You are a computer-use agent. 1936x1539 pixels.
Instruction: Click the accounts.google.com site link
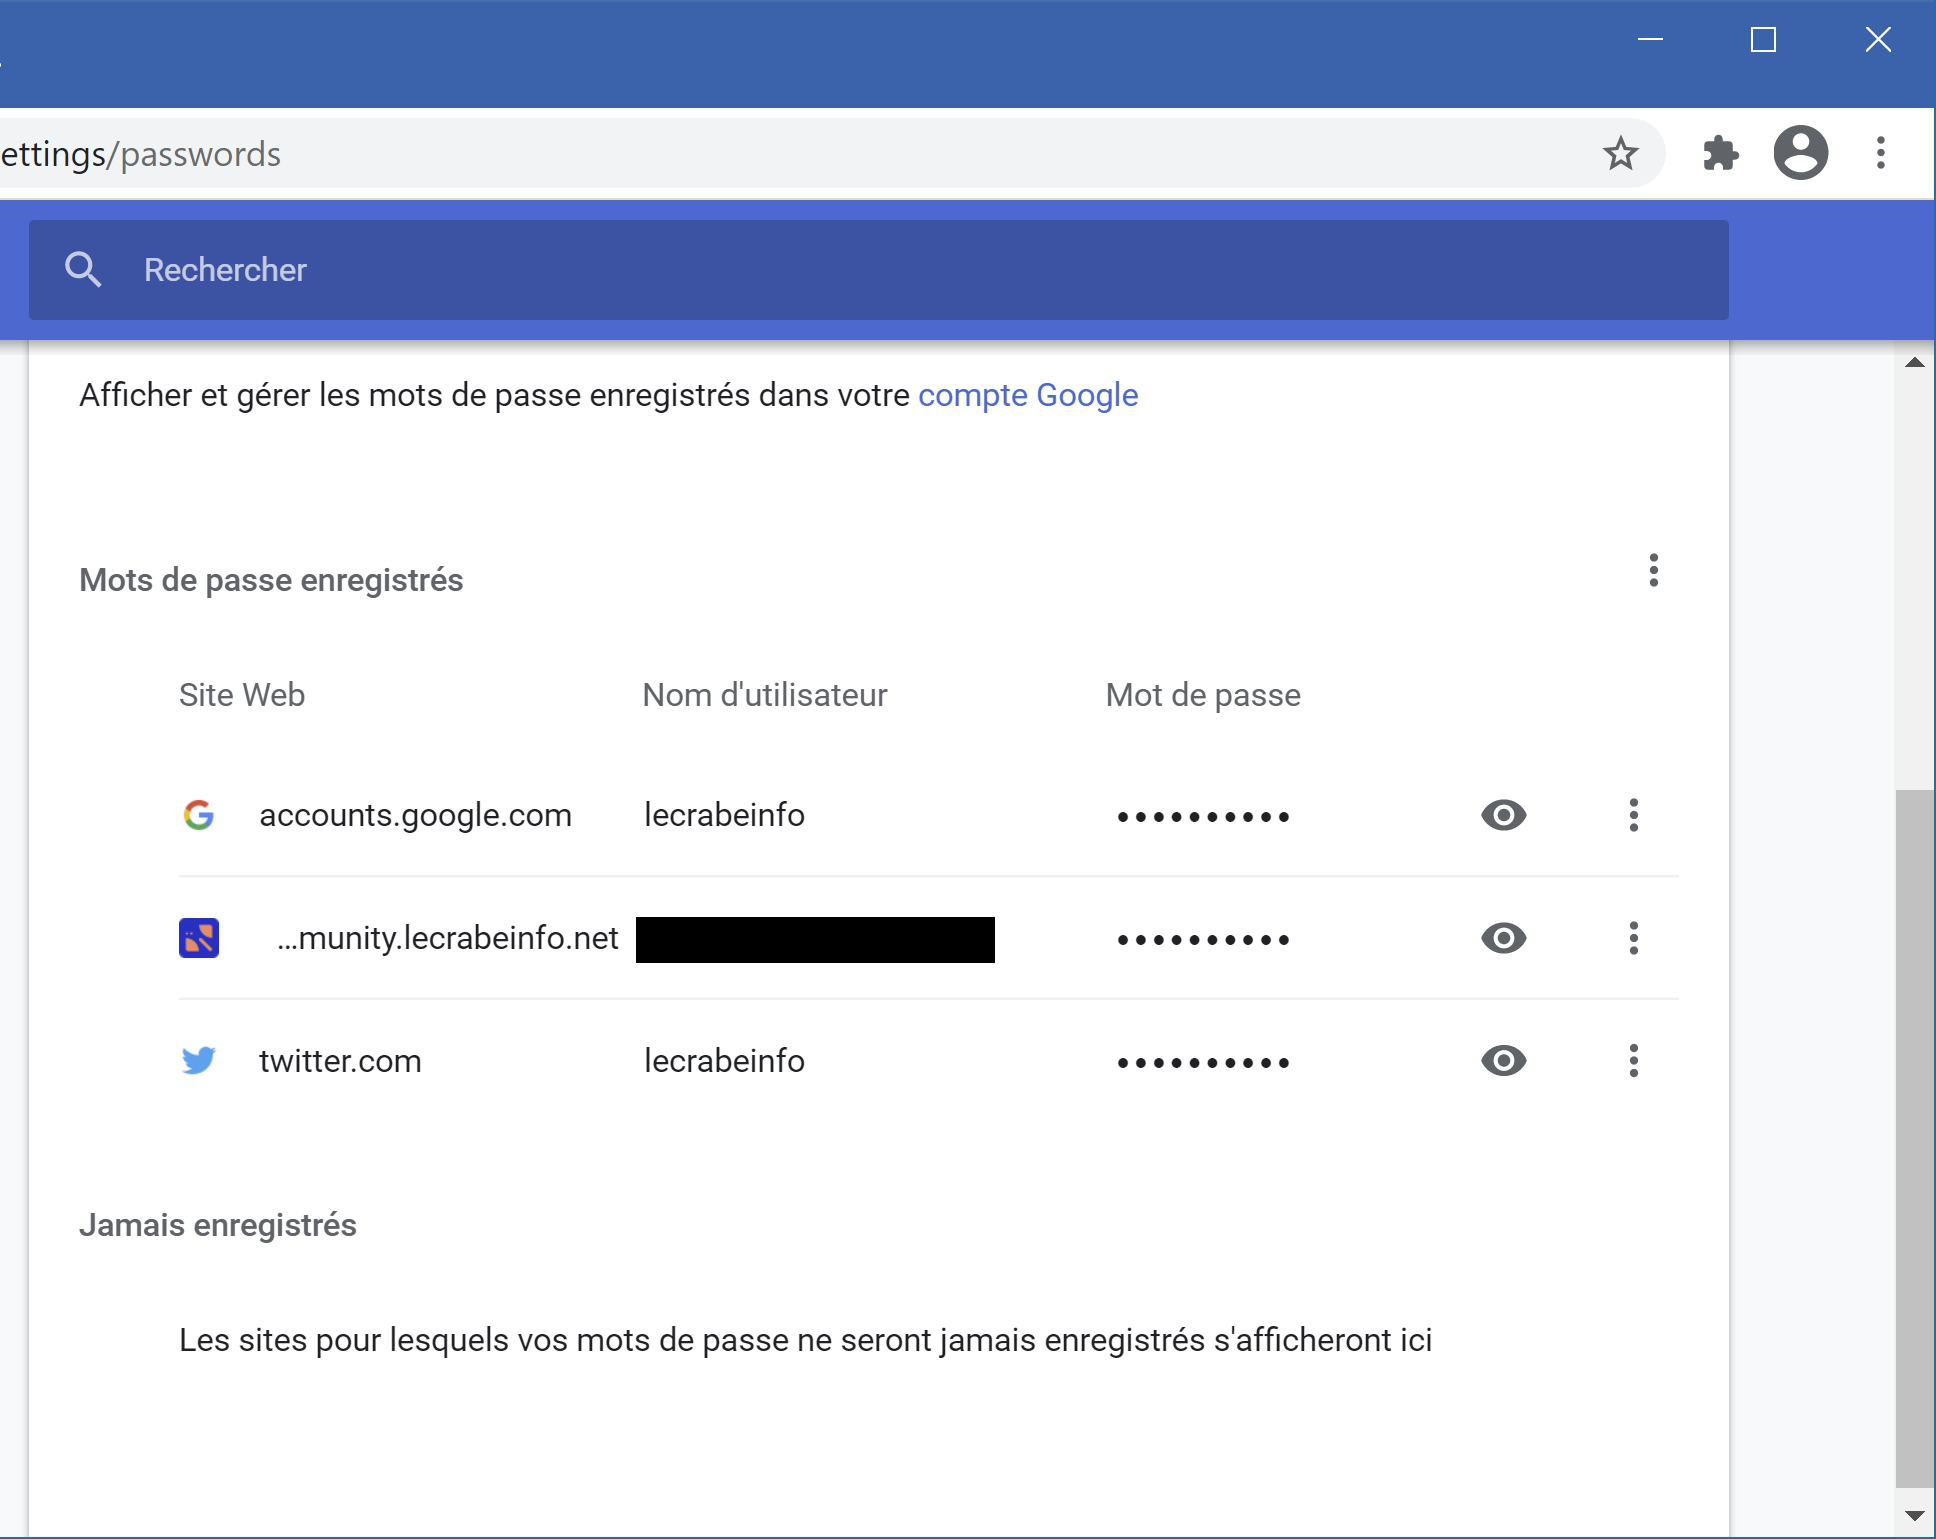(x=415, y=815)
